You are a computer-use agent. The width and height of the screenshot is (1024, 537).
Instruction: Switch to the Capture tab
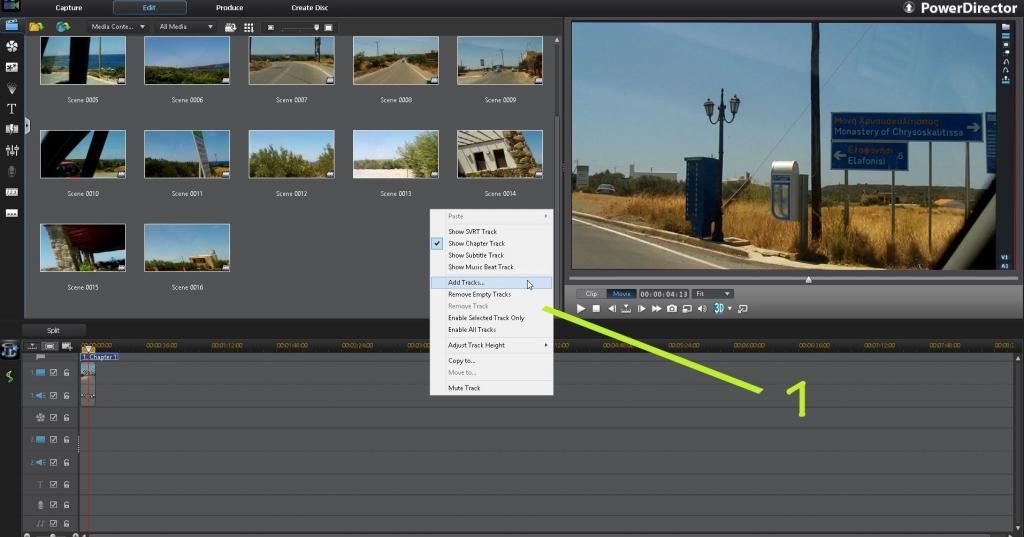[69, 8]
